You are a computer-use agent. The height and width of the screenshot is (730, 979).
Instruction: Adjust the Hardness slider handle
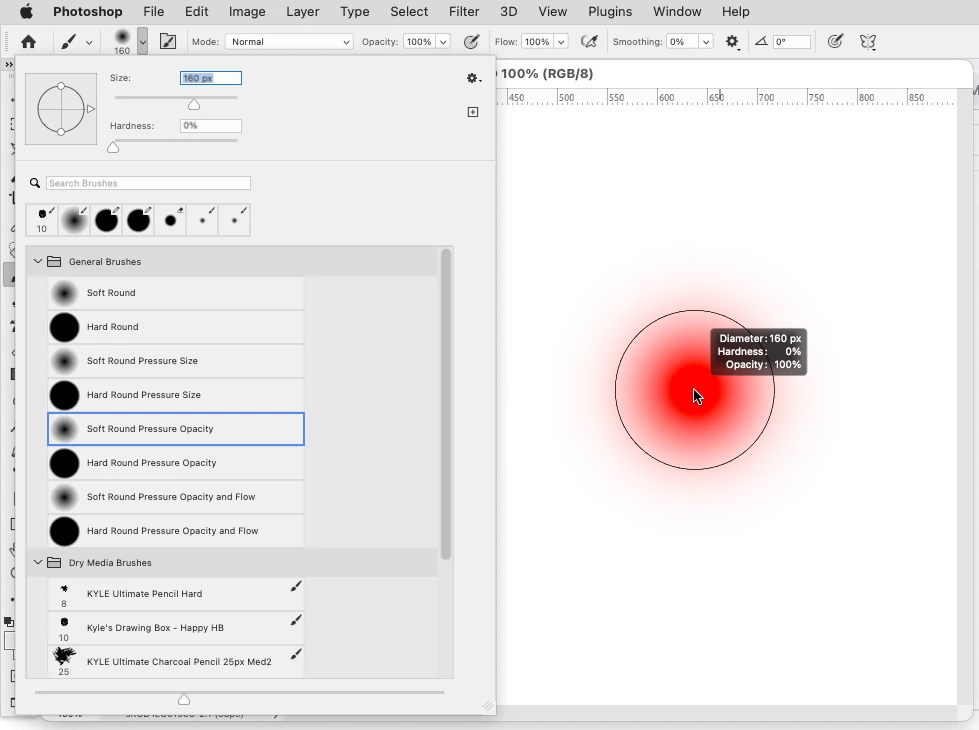point(113,147)
